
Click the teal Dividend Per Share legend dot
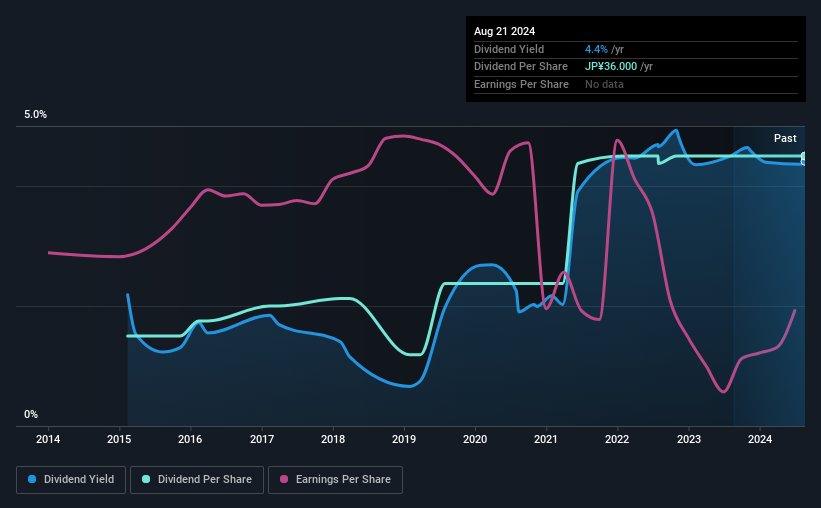click(146, 479)
